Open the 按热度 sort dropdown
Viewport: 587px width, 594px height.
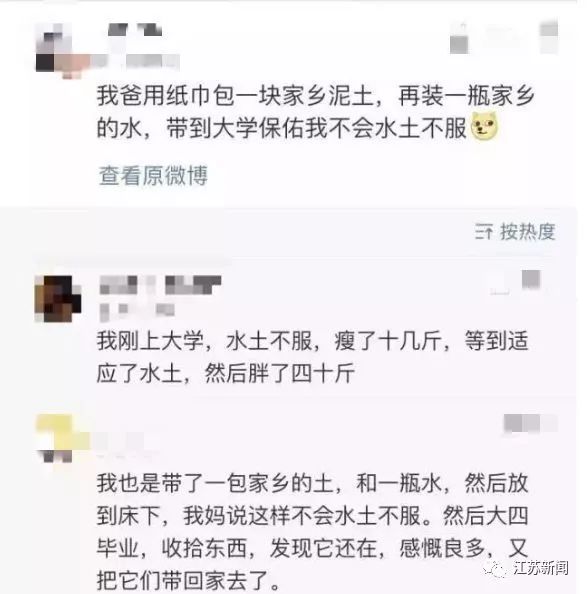(x=515, y=231)
